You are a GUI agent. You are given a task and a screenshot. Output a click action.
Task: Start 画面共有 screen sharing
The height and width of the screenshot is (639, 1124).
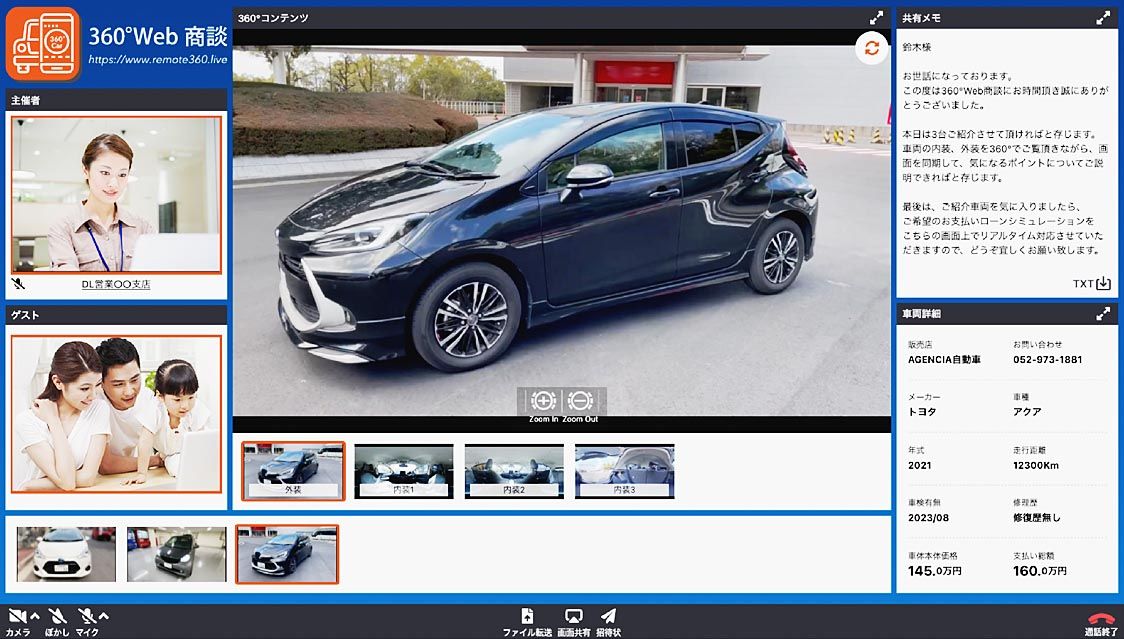tap(573, 616)
